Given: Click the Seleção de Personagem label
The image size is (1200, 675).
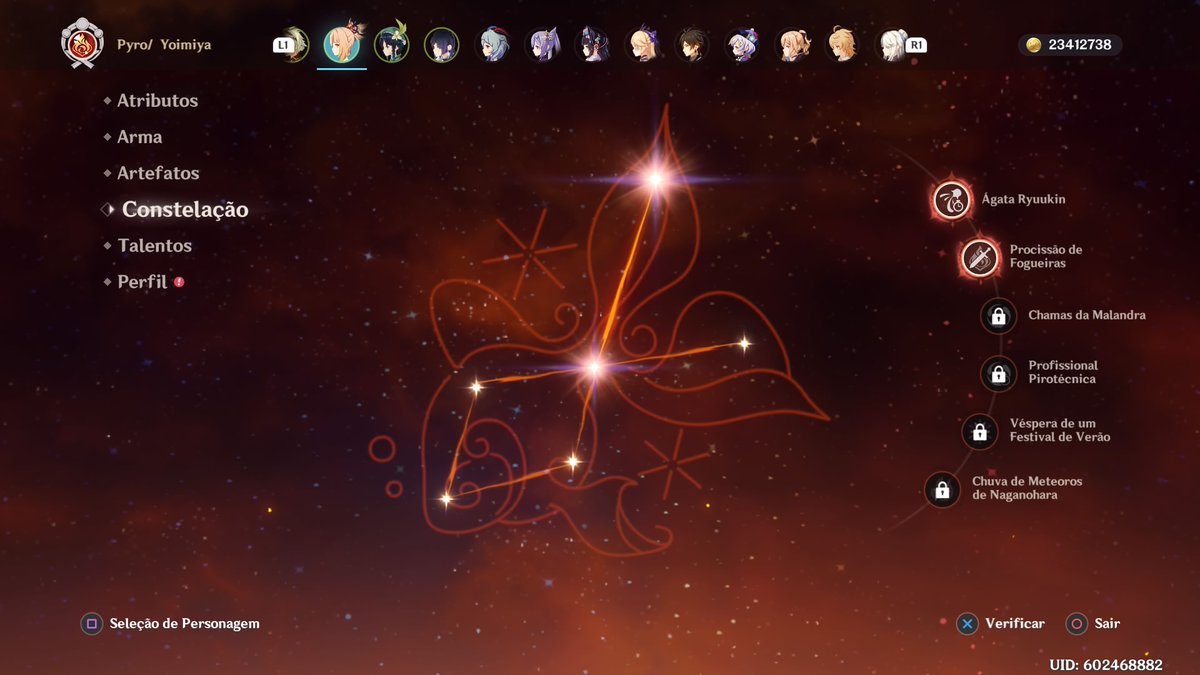Looking at the screenshot, I should point(184,623).
